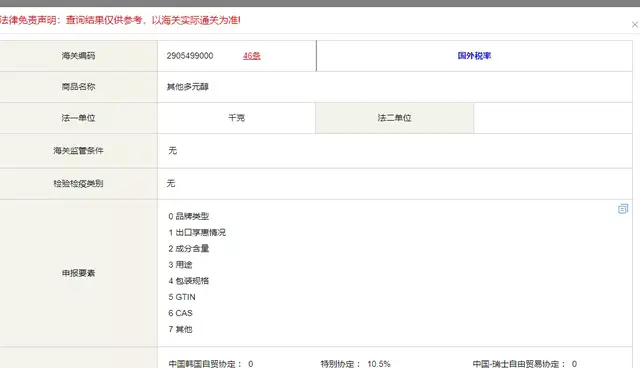Select the 5 GTIN element
The height and width of the screenshot is (368, 640).
coord(182,297)
